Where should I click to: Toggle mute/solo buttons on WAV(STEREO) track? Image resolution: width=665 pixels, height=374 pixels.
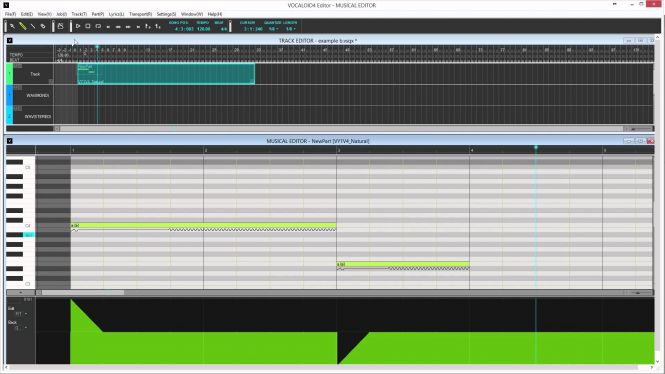tap(18, 109)
